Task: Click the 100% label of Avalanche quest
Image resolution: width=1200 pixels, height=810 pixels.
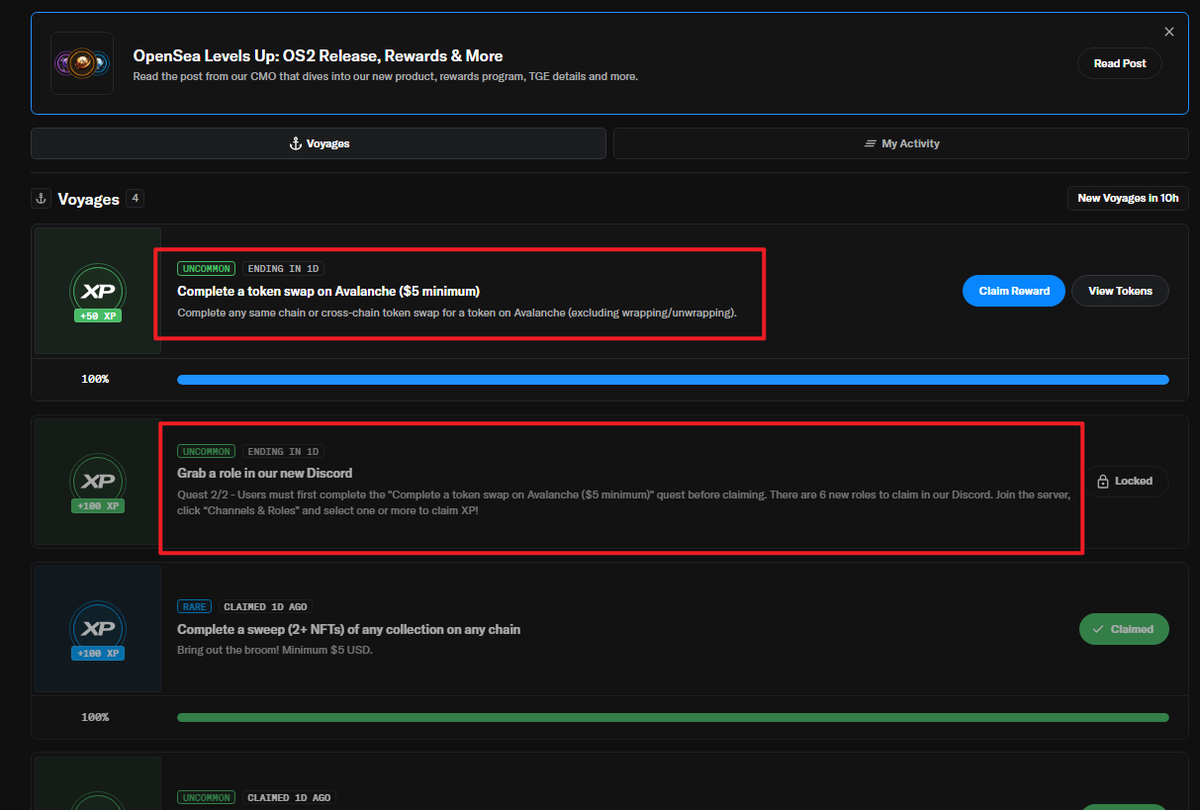Action: (x=95, y=380)
